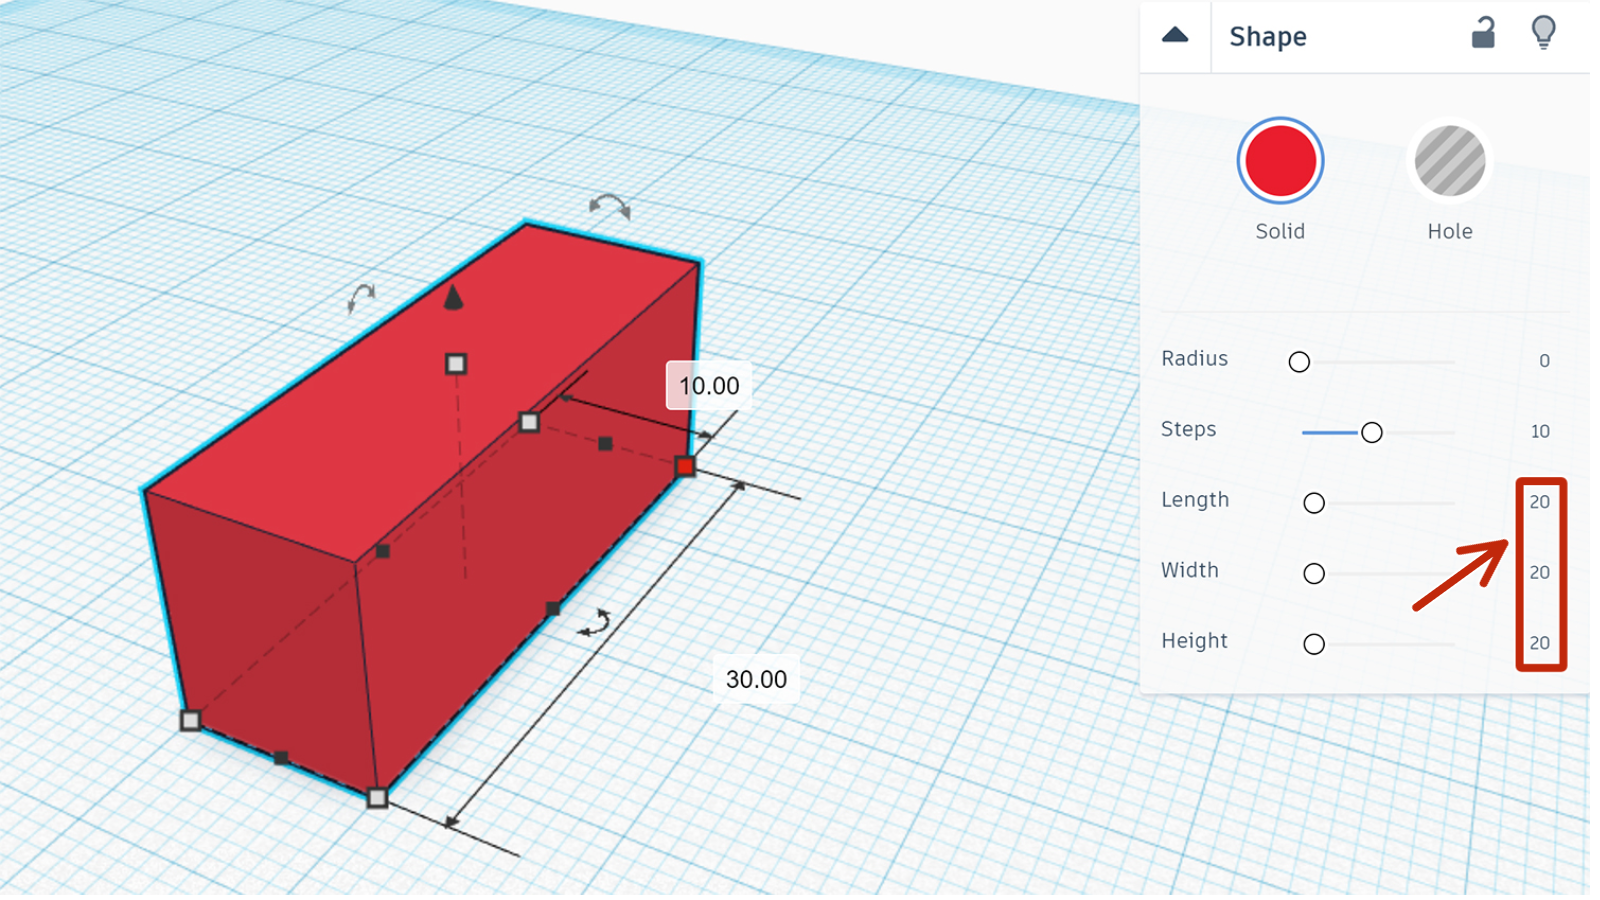
Task: Click the curved rotation arrow above the box top
Action: pyautogui.click(x=609, y=206)
